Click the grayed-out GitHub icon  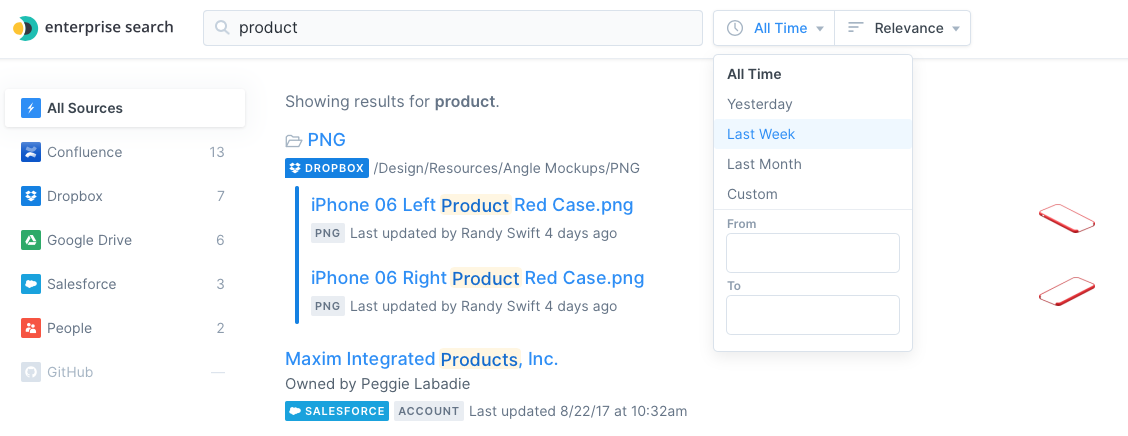pos(31,372)
